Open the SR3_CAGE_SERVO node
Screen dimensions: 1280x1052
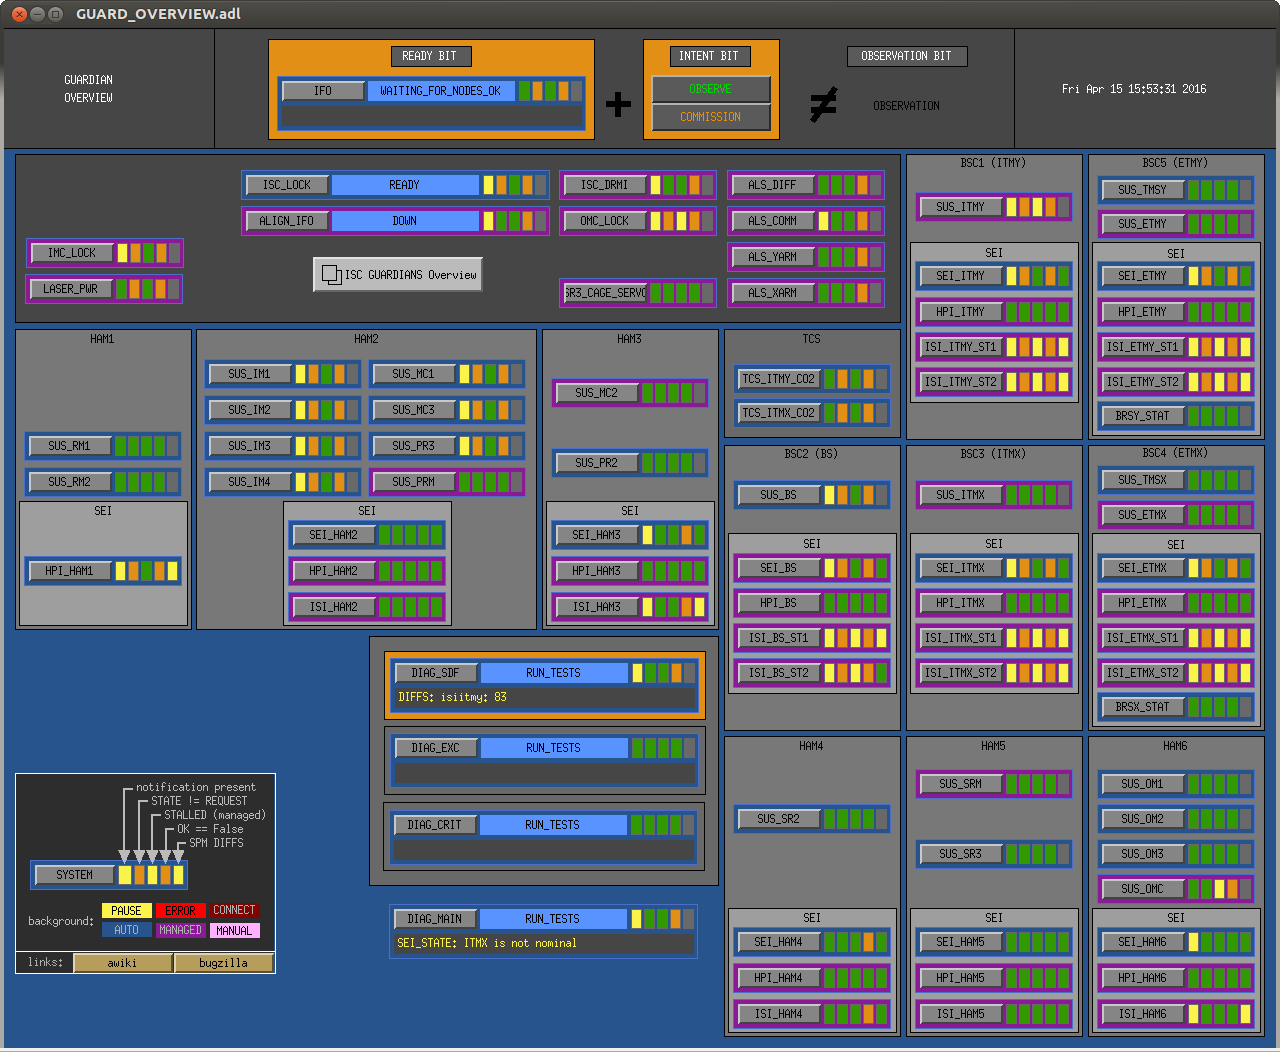click(x=605, y=293)
